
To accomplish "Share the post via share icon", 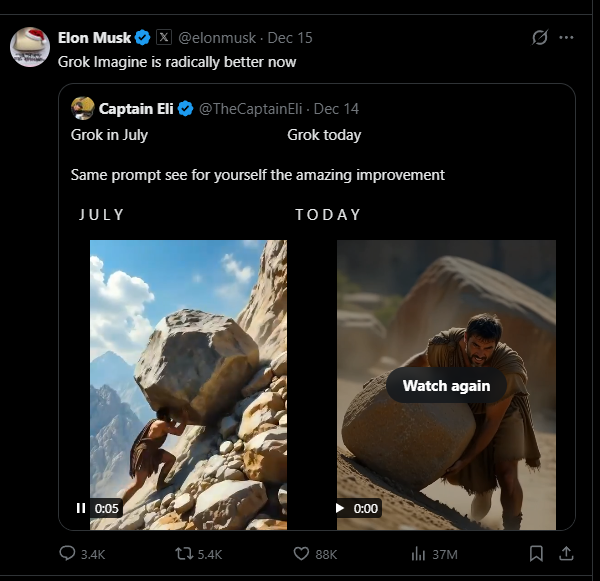I will (x=565, y=553).
